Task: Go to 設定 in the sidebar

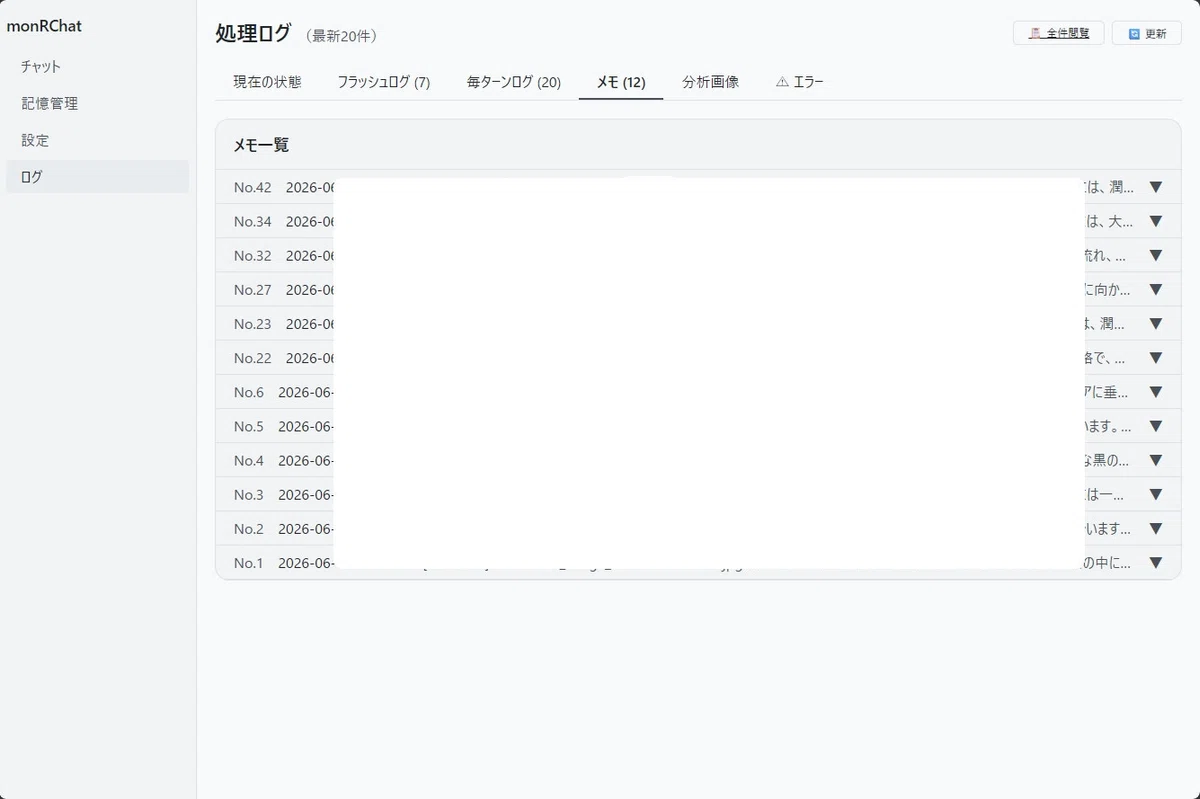Action: [x=35, y=141]
